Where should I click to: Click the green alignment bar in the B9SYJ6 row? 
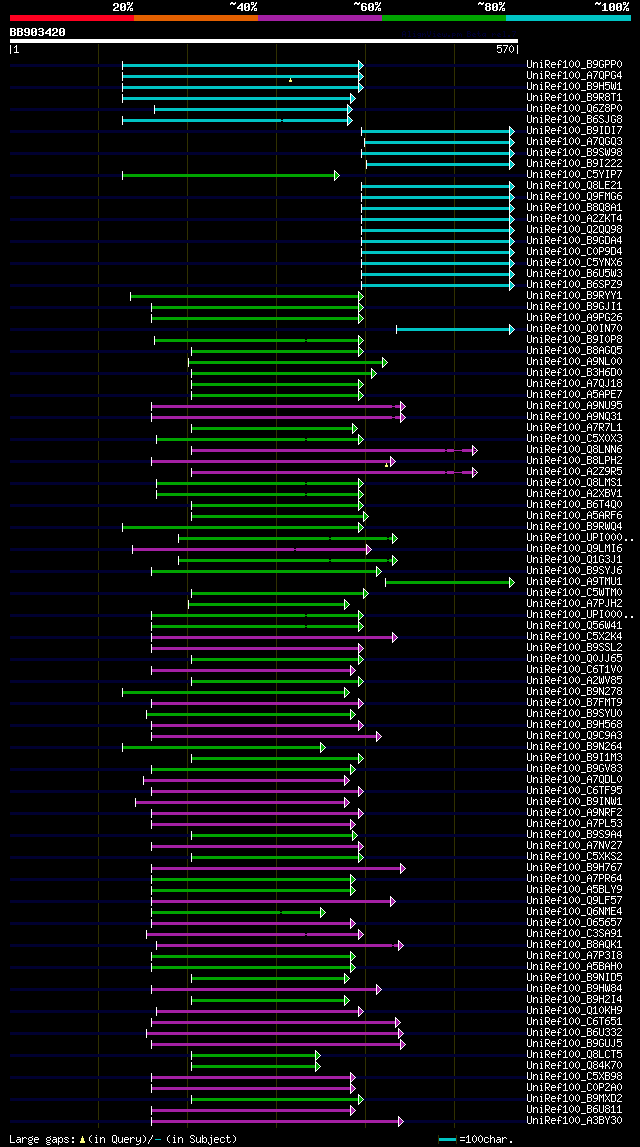(266, 571)
